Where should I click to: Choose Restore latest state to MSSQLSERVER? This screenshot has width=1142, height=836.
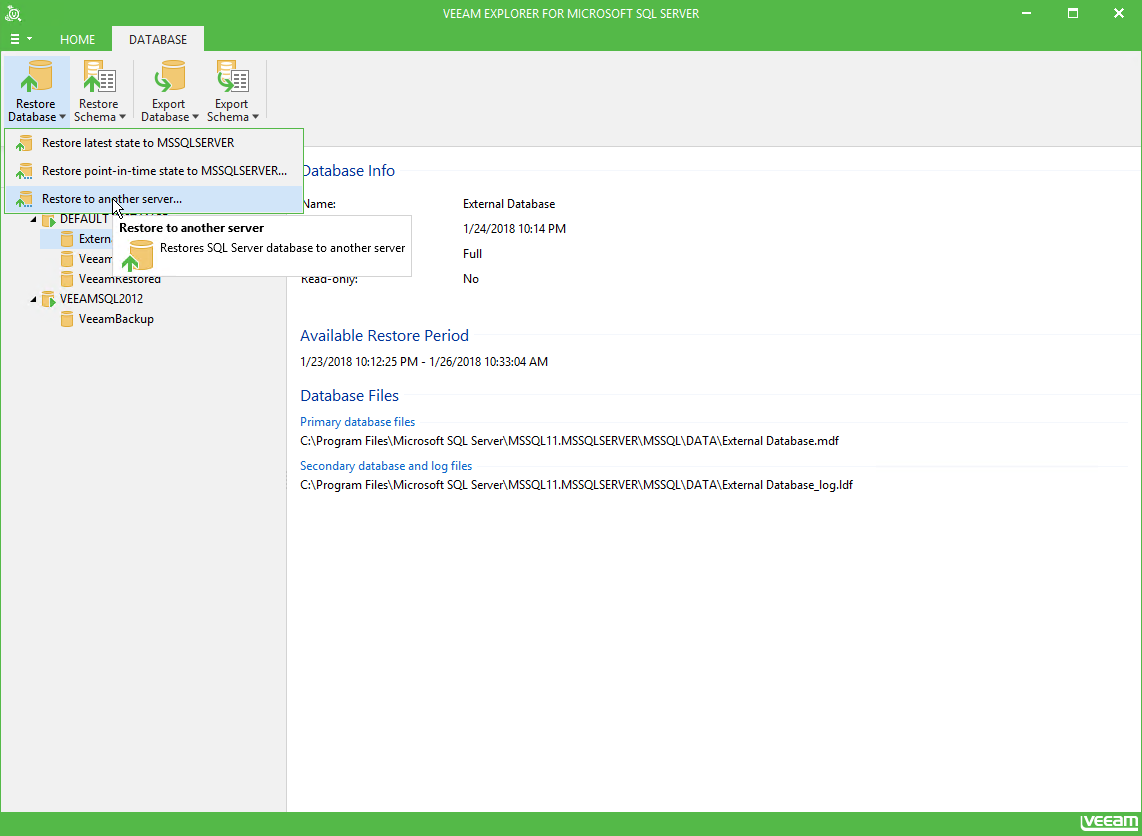click(x=154, y=143)
